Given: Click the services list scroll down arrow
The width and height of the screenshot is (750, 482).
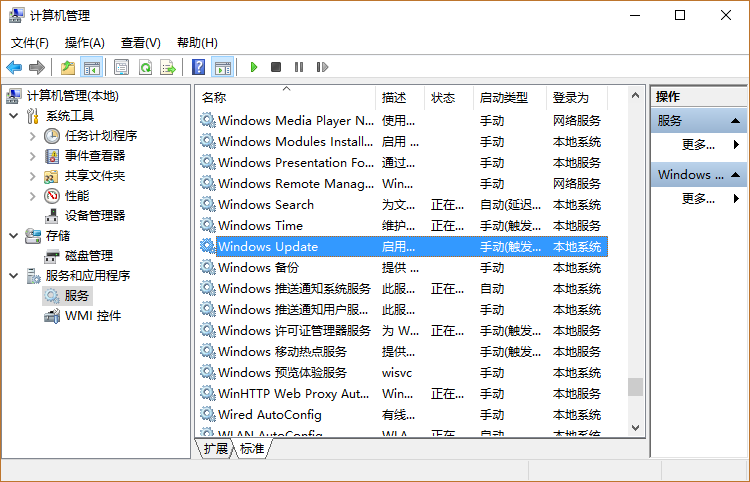Looking at the screenshot, I should coord(635,428).
